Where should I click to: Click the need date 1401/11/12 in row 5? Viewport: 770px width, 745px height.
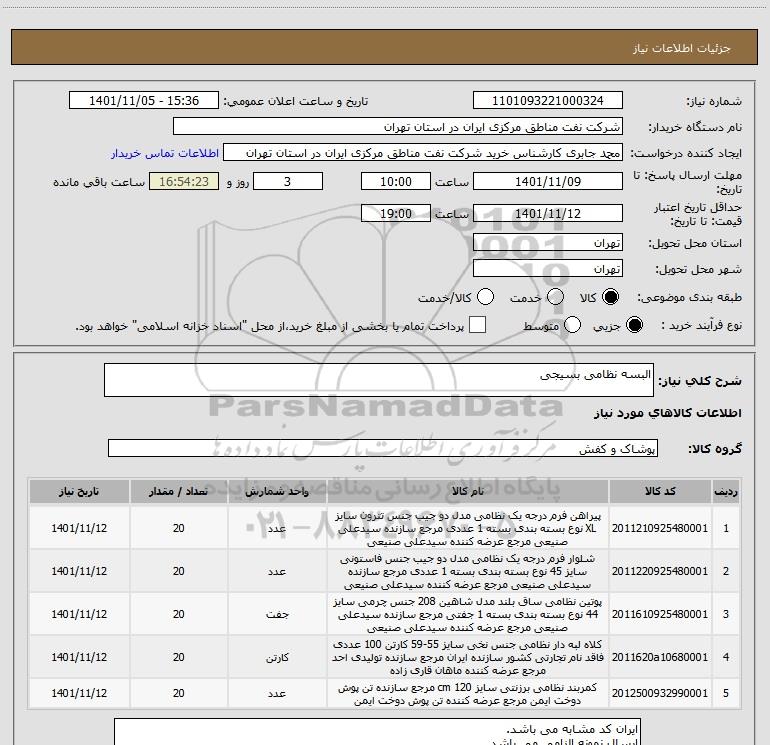tap(79, 693)
